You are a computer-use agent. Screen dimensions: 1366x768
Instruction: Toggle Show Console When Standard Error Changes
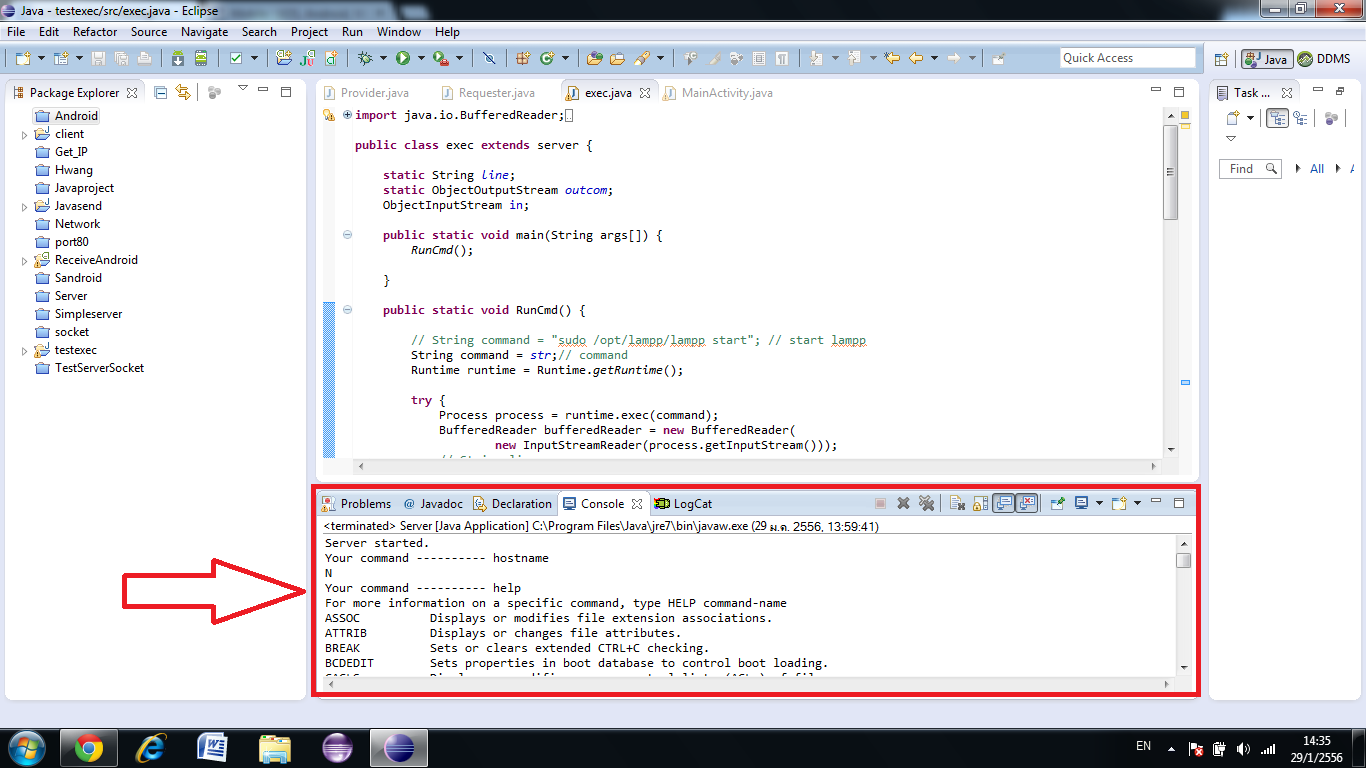(x=1027, y=503)
